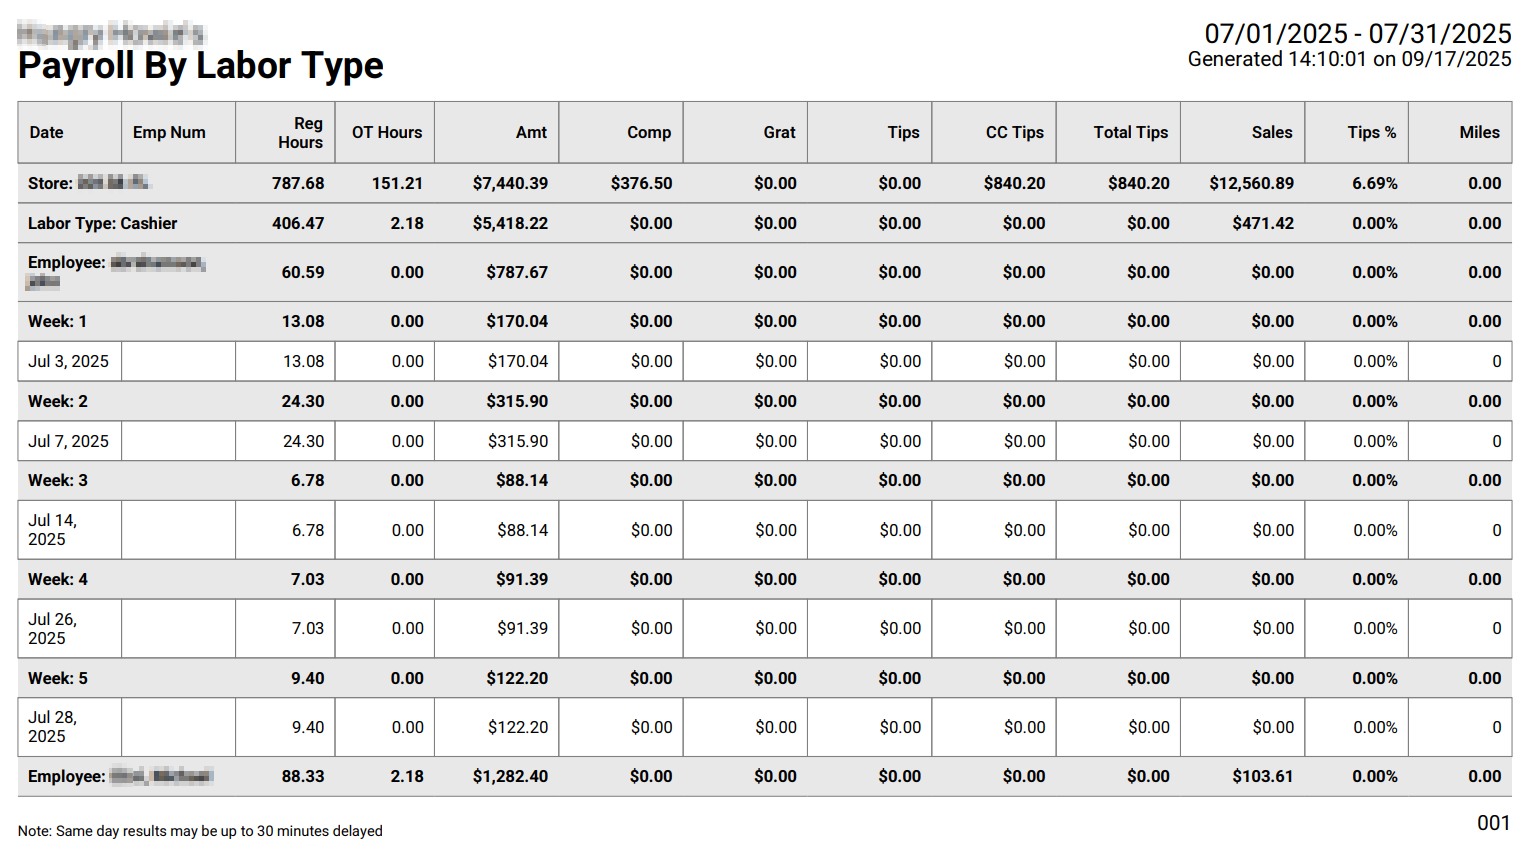Click the Total Tips column header
Screen dimensions: 1532x853
click(1118, 132)
